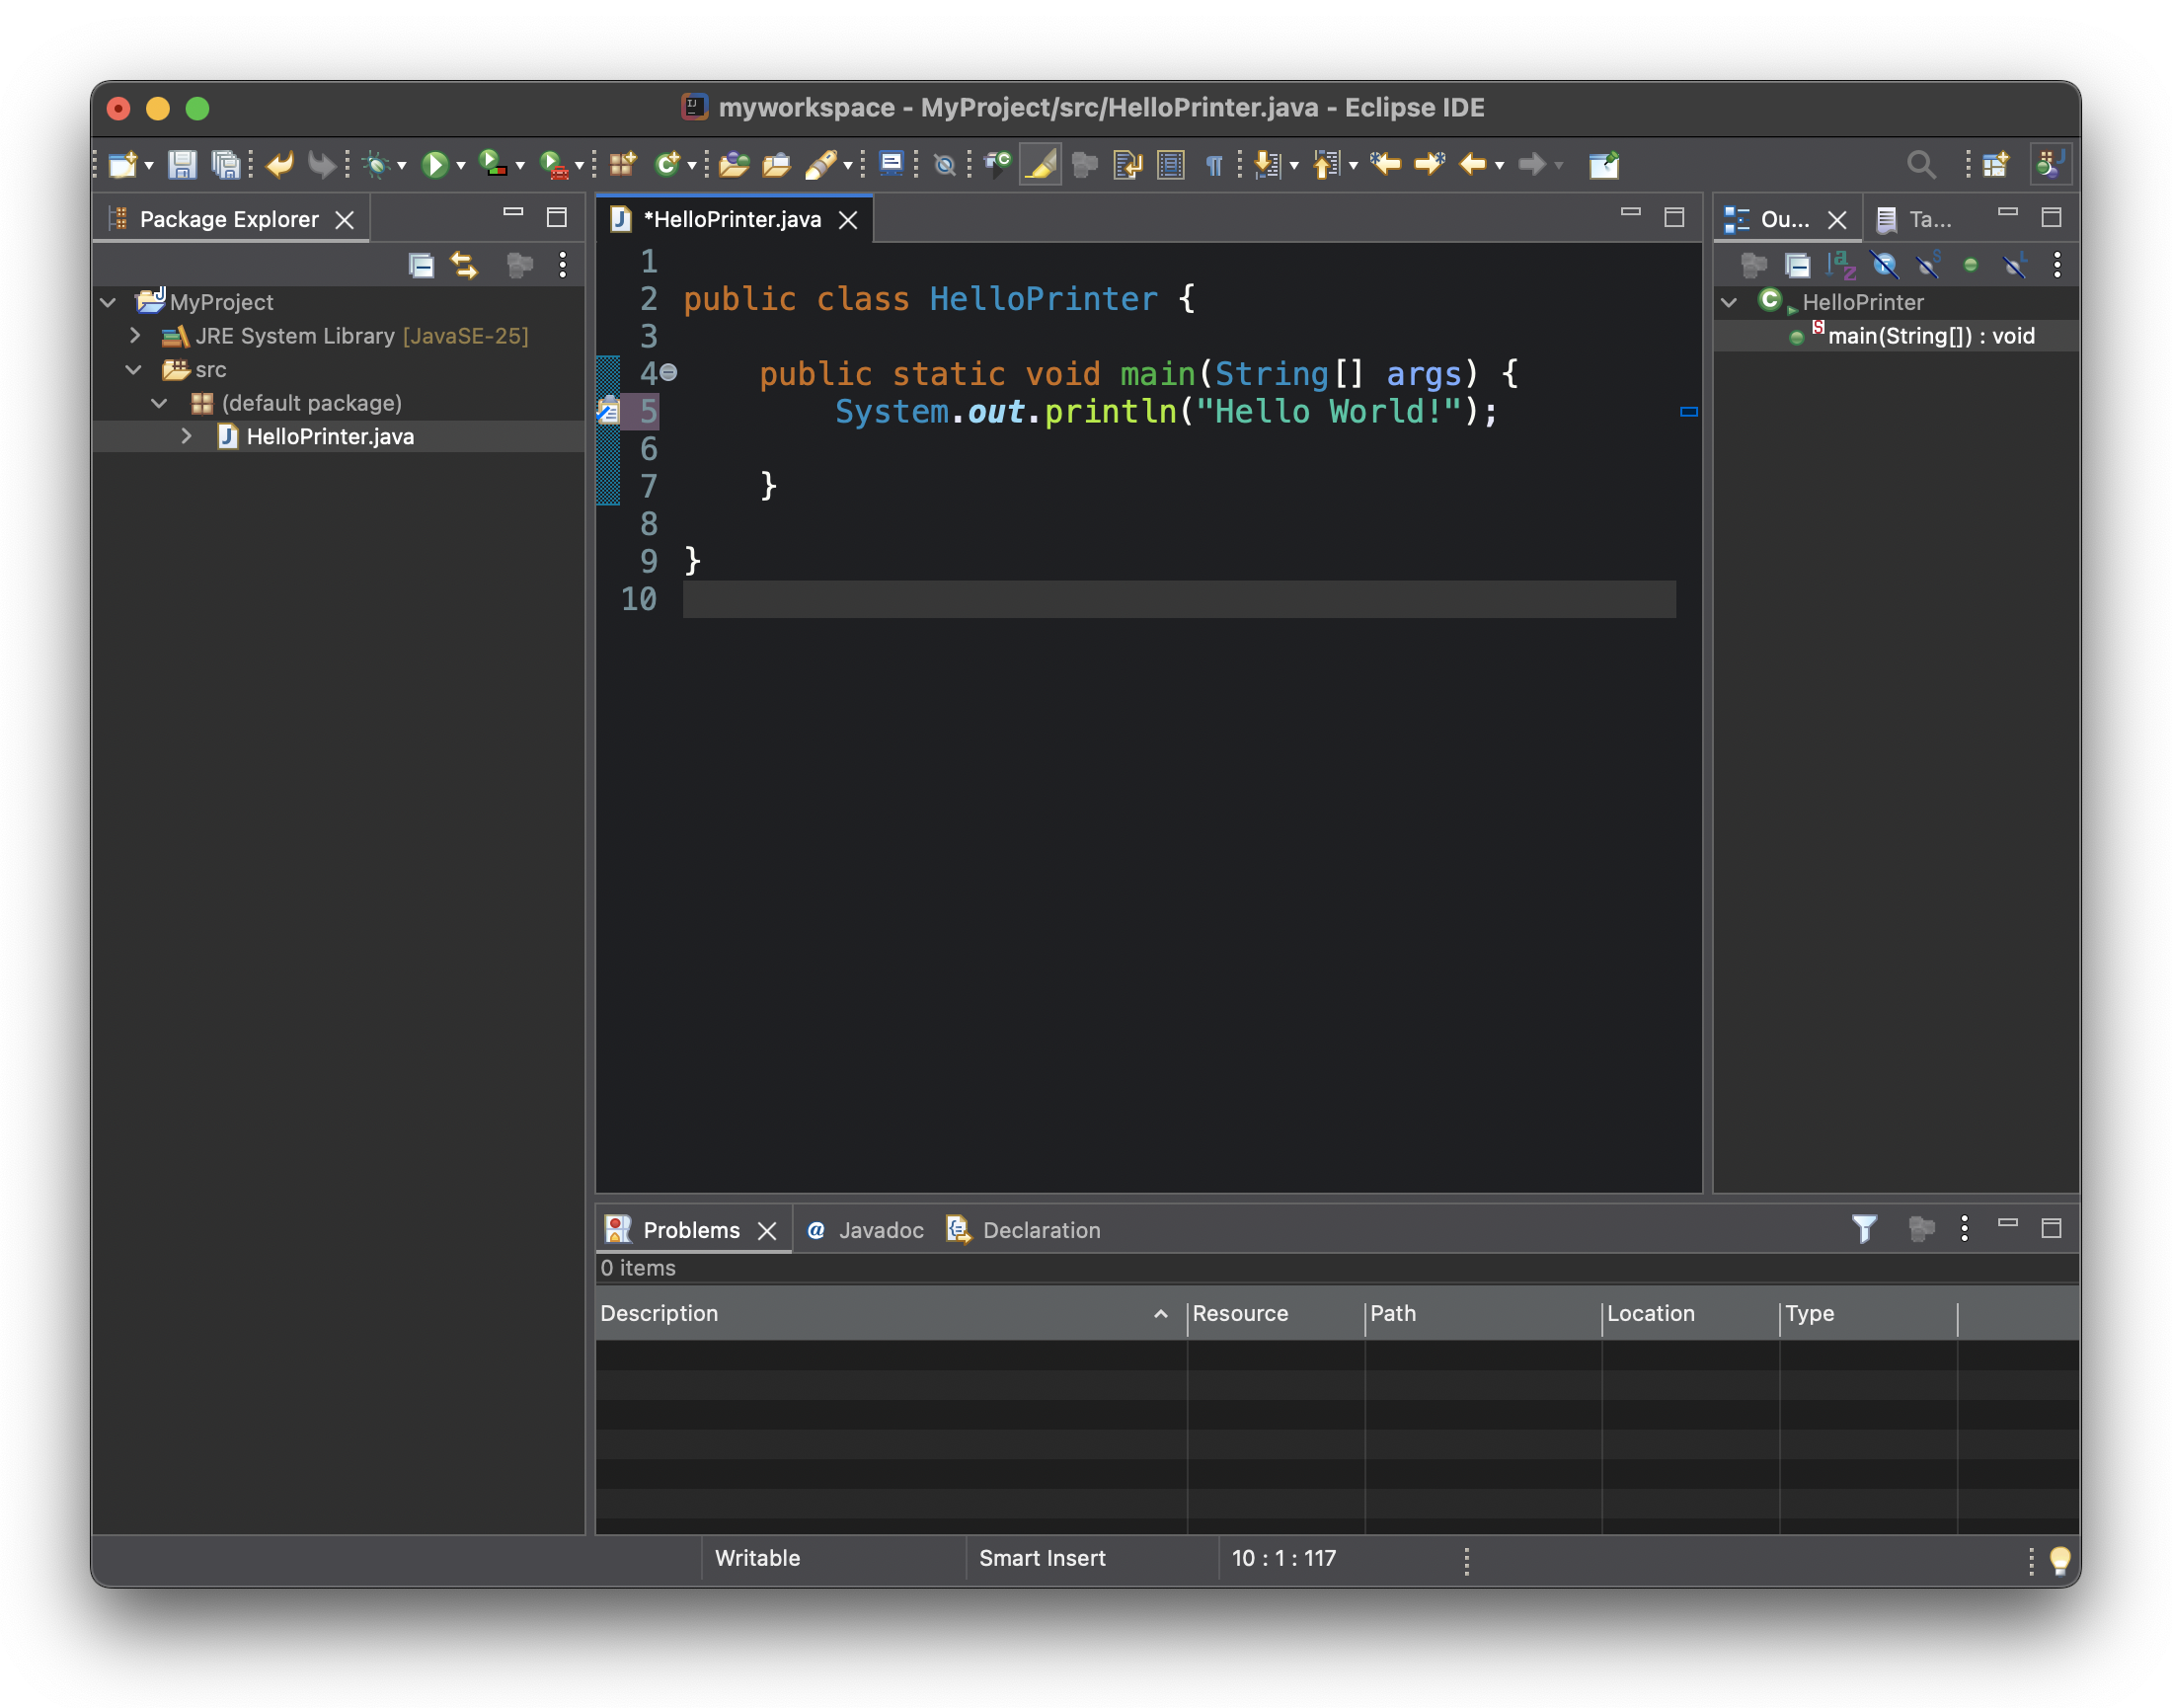
Task: Click the green Run button
Action: [x=434, y=164]
